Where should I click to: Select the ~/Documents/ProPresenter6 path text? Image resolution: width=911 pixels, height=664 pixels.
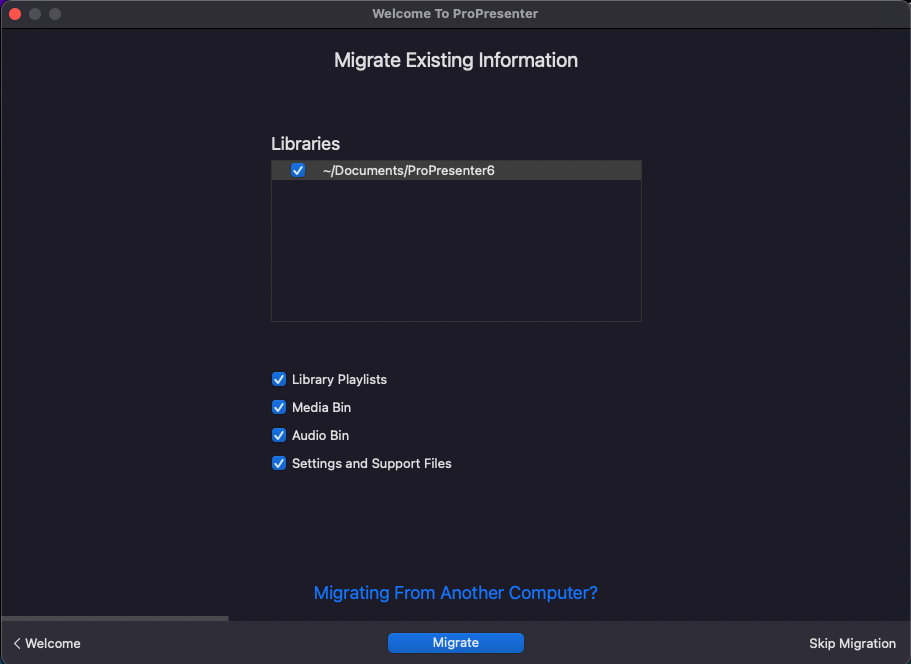coord(408,170)
